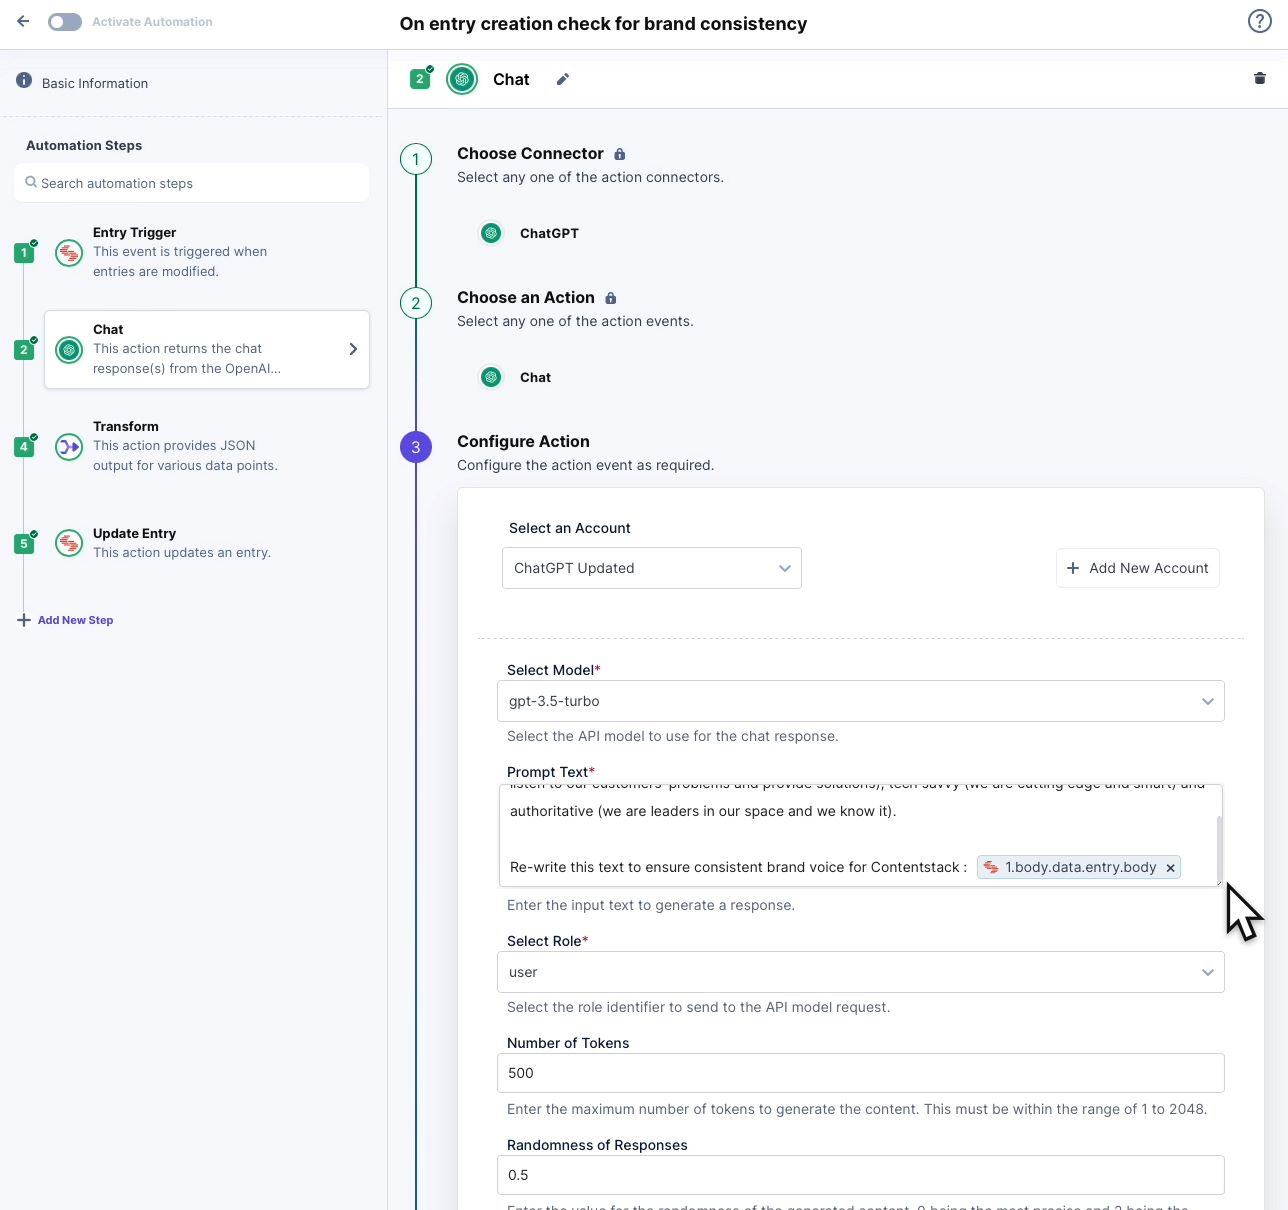Click the Configure Action heading

coord(523,441)
